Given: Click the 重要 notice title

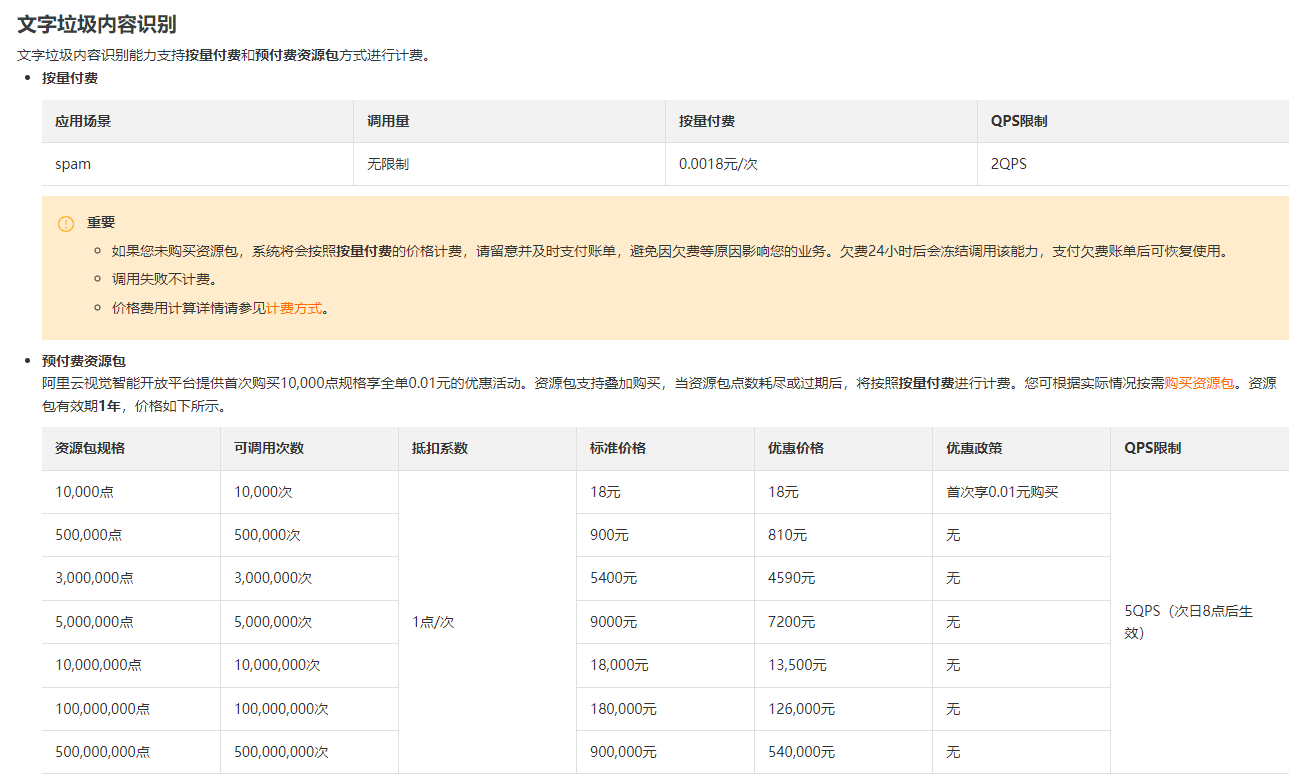Looking at the screenshot, I should pyautogui.click(x=101, y=223).
